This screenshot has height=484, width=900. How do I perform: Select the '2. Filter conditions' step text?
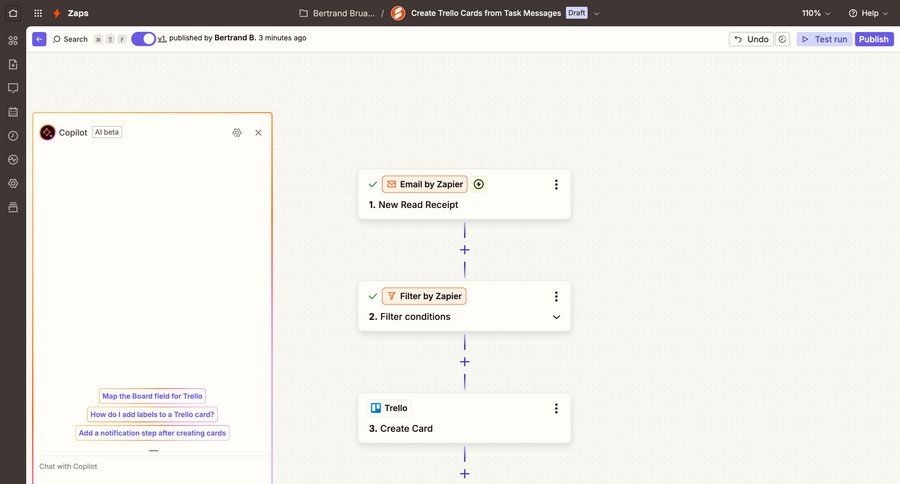click(x=409, y=316)
